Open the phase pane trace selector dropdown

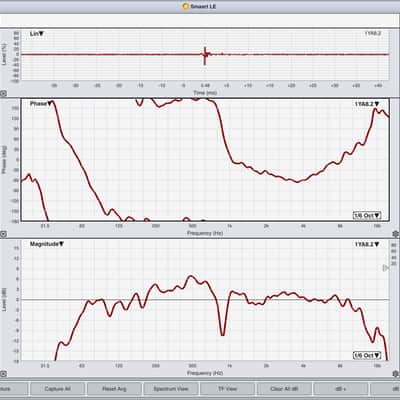[367, 104]
